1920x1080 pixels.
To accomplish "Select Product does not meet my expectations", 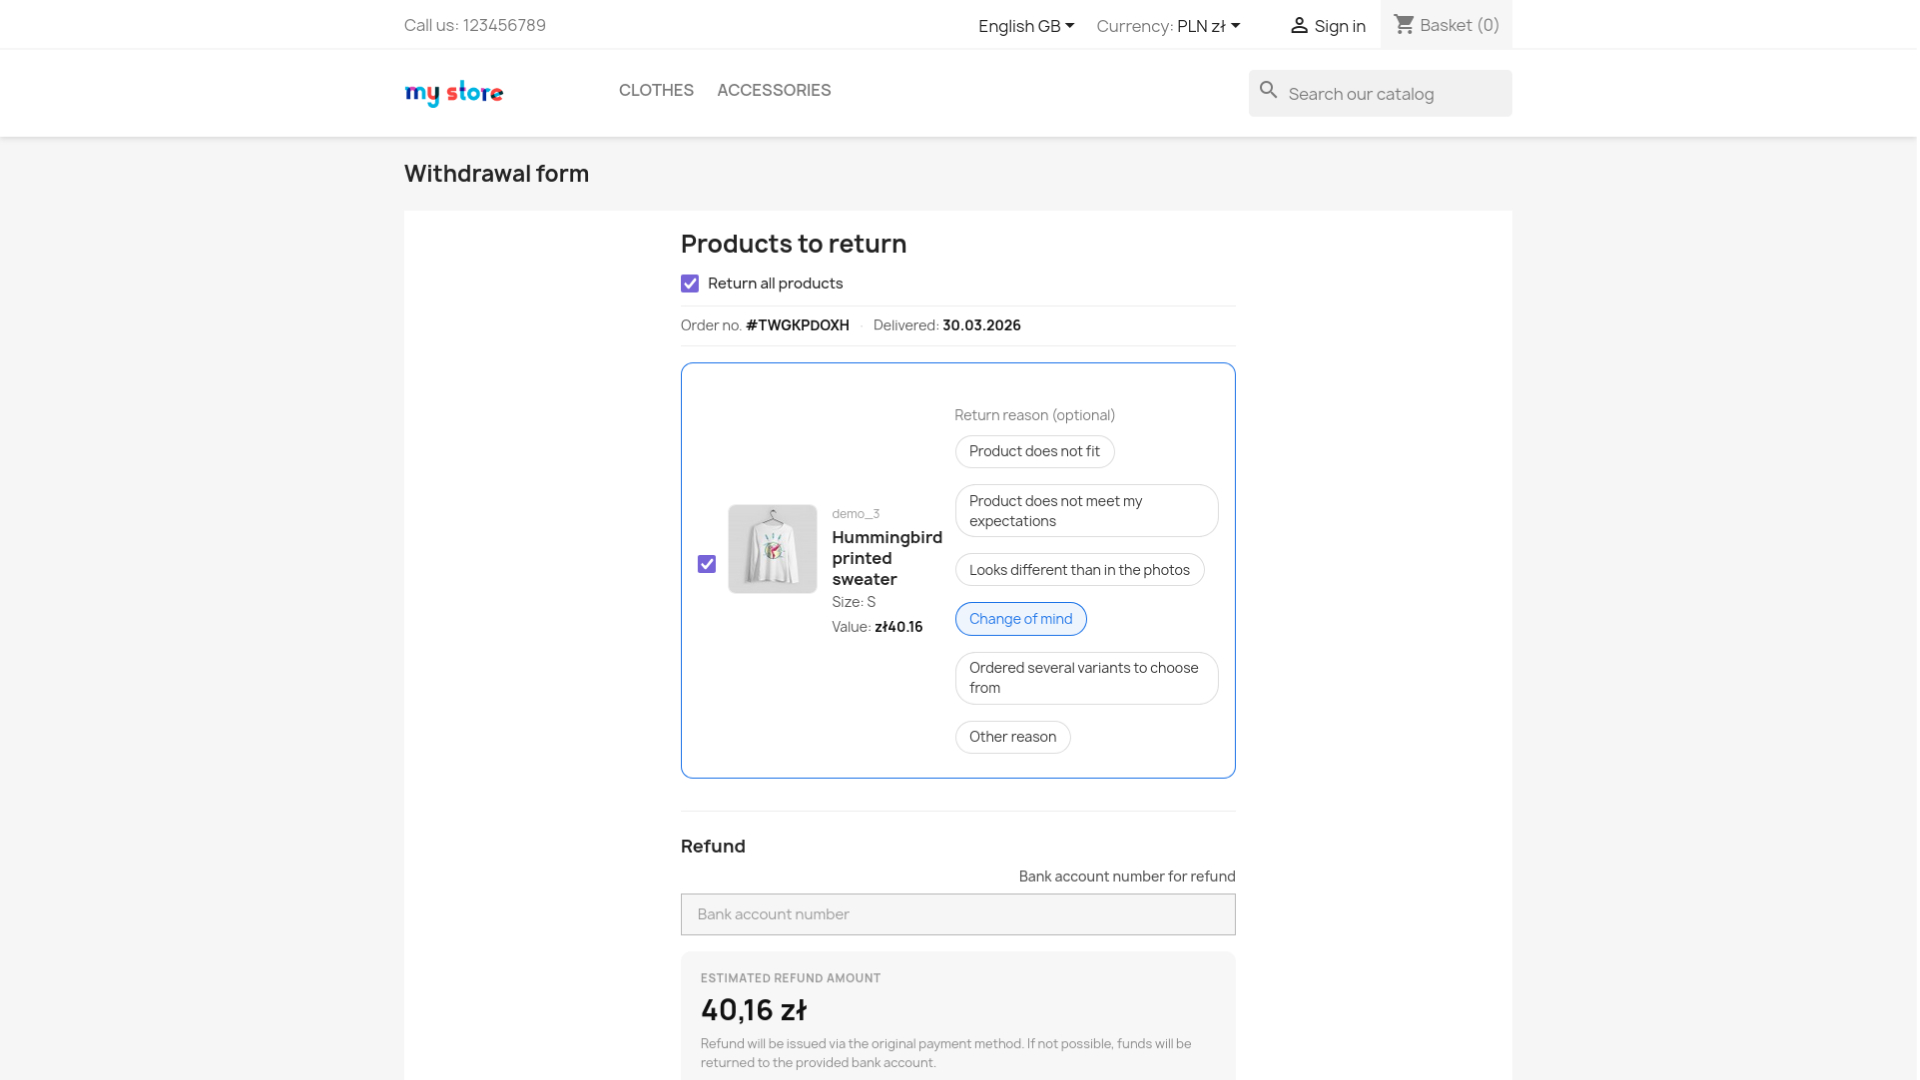I will point(1086,511).
